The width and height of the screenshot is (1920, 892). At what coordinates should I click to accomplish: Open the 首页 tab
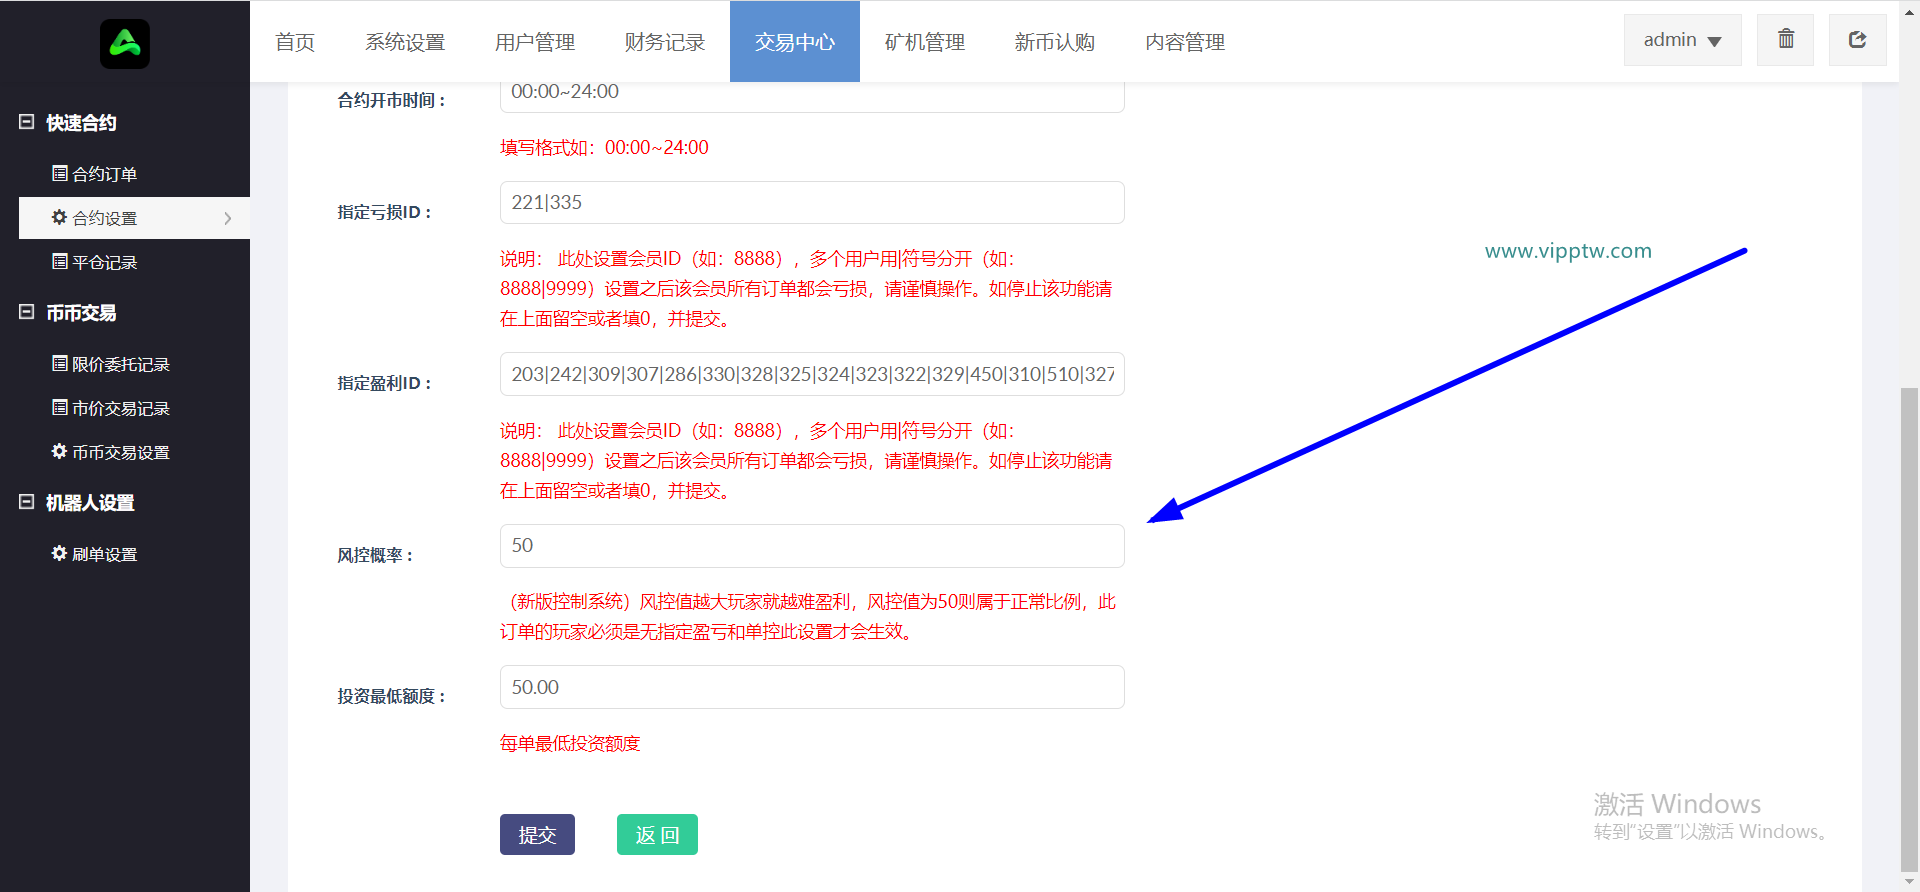295,42
